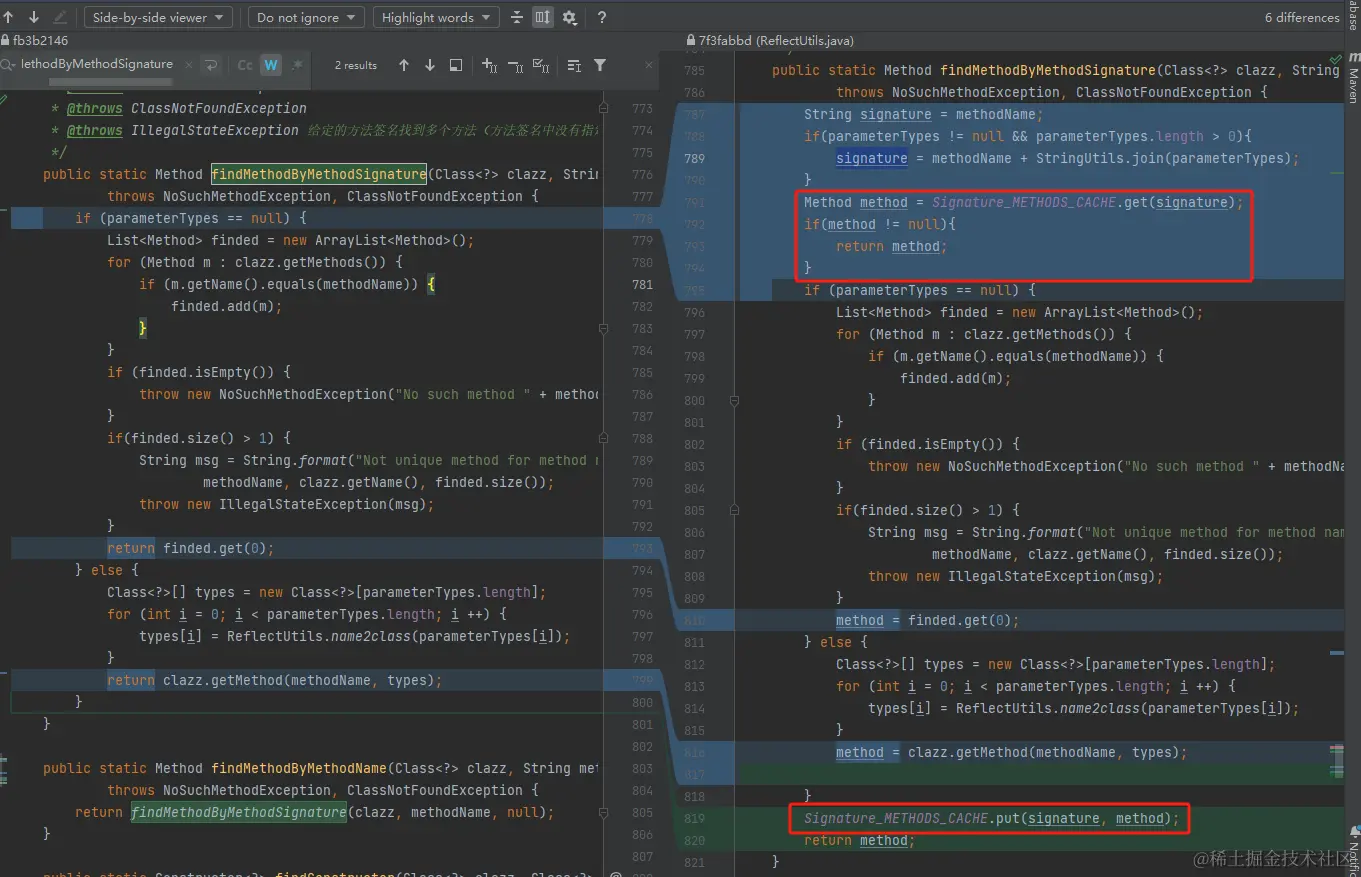Viewport: 1361px width, 877px height.
Task: Click the 6 differences label
Action: (1301, 17)
